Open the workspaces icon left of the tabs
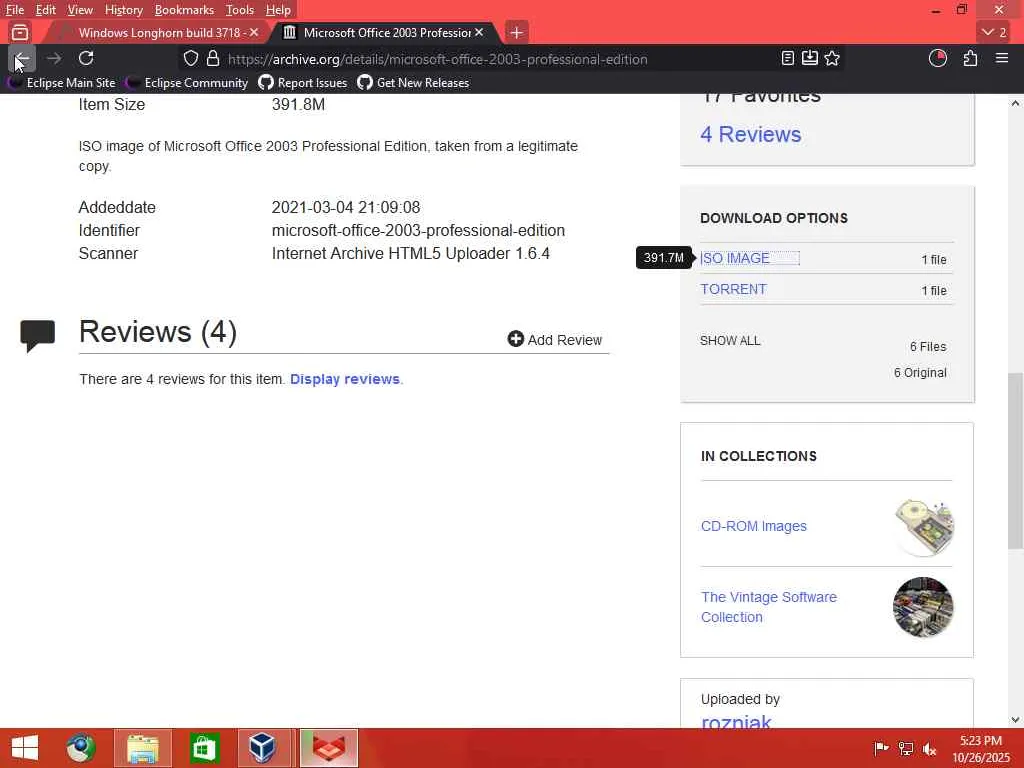The height and width of the screenshot is (768, 1024). coord(20,32)
